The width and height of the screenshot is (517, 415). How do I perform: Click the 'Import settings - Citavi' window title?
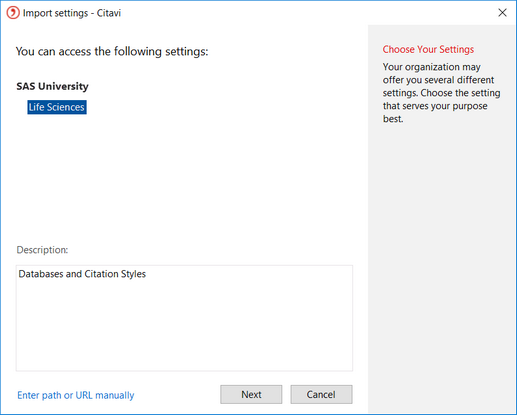72,13
